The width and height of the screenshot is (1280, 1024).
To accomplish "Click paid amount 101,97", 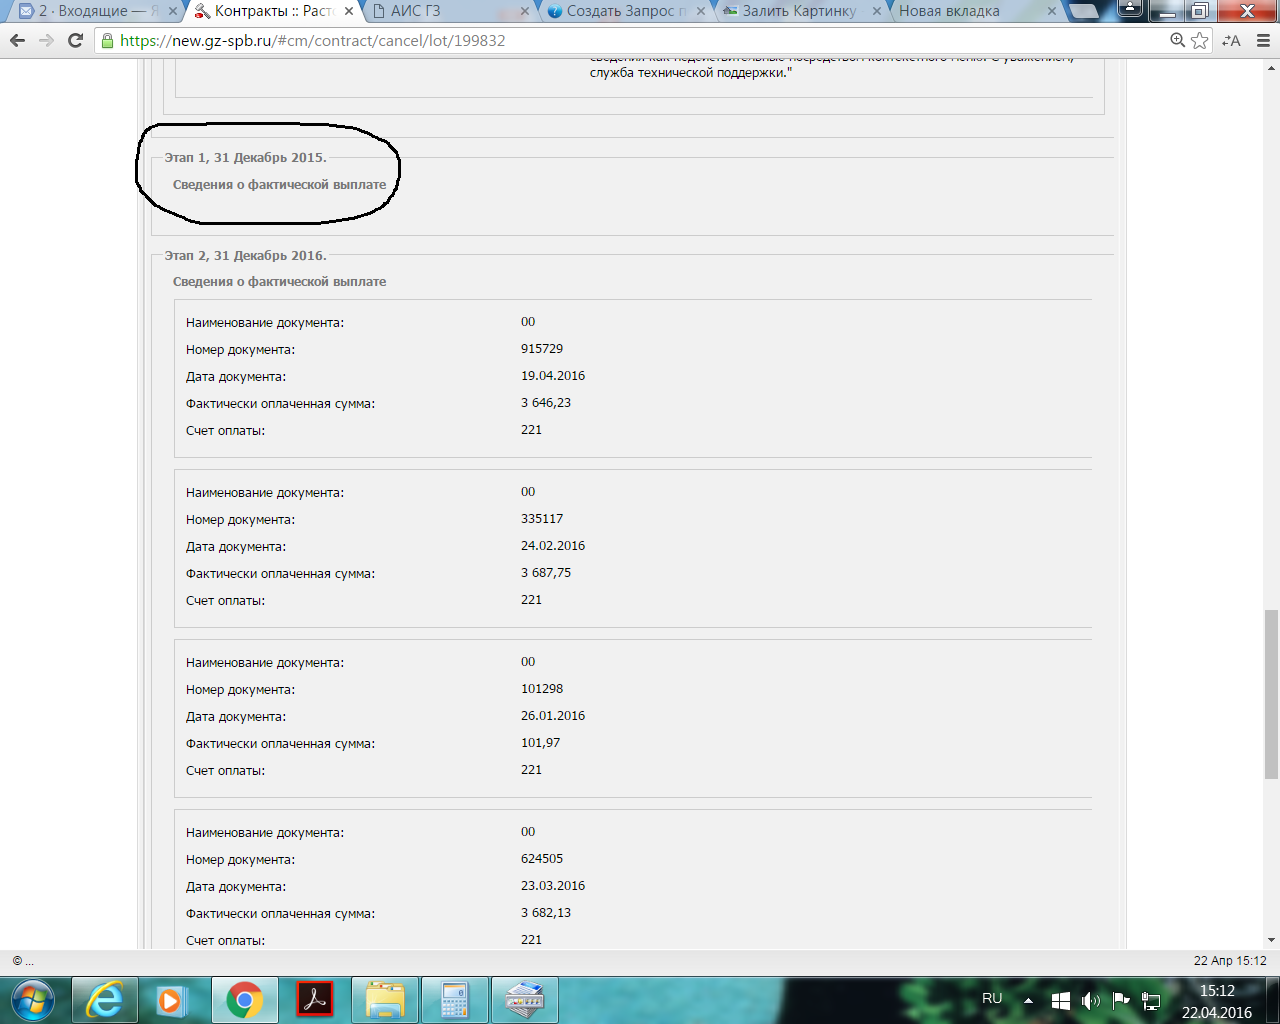I will (x=540, y=743).
